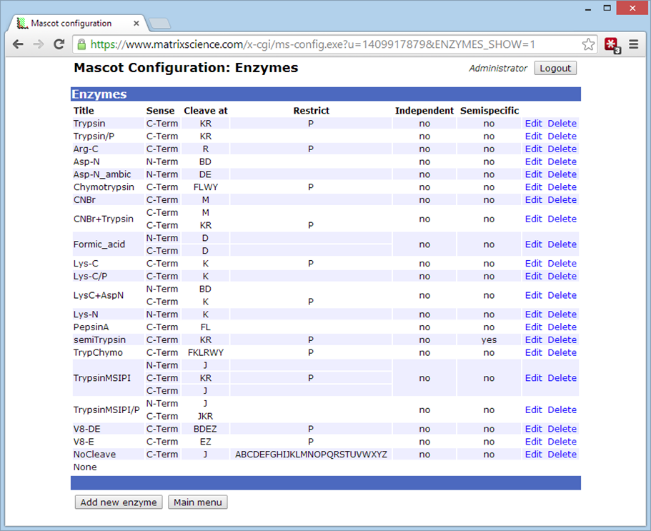Select the TrypChymo cleave value FKLRWY
651x531 pixels.
point(206,353)
